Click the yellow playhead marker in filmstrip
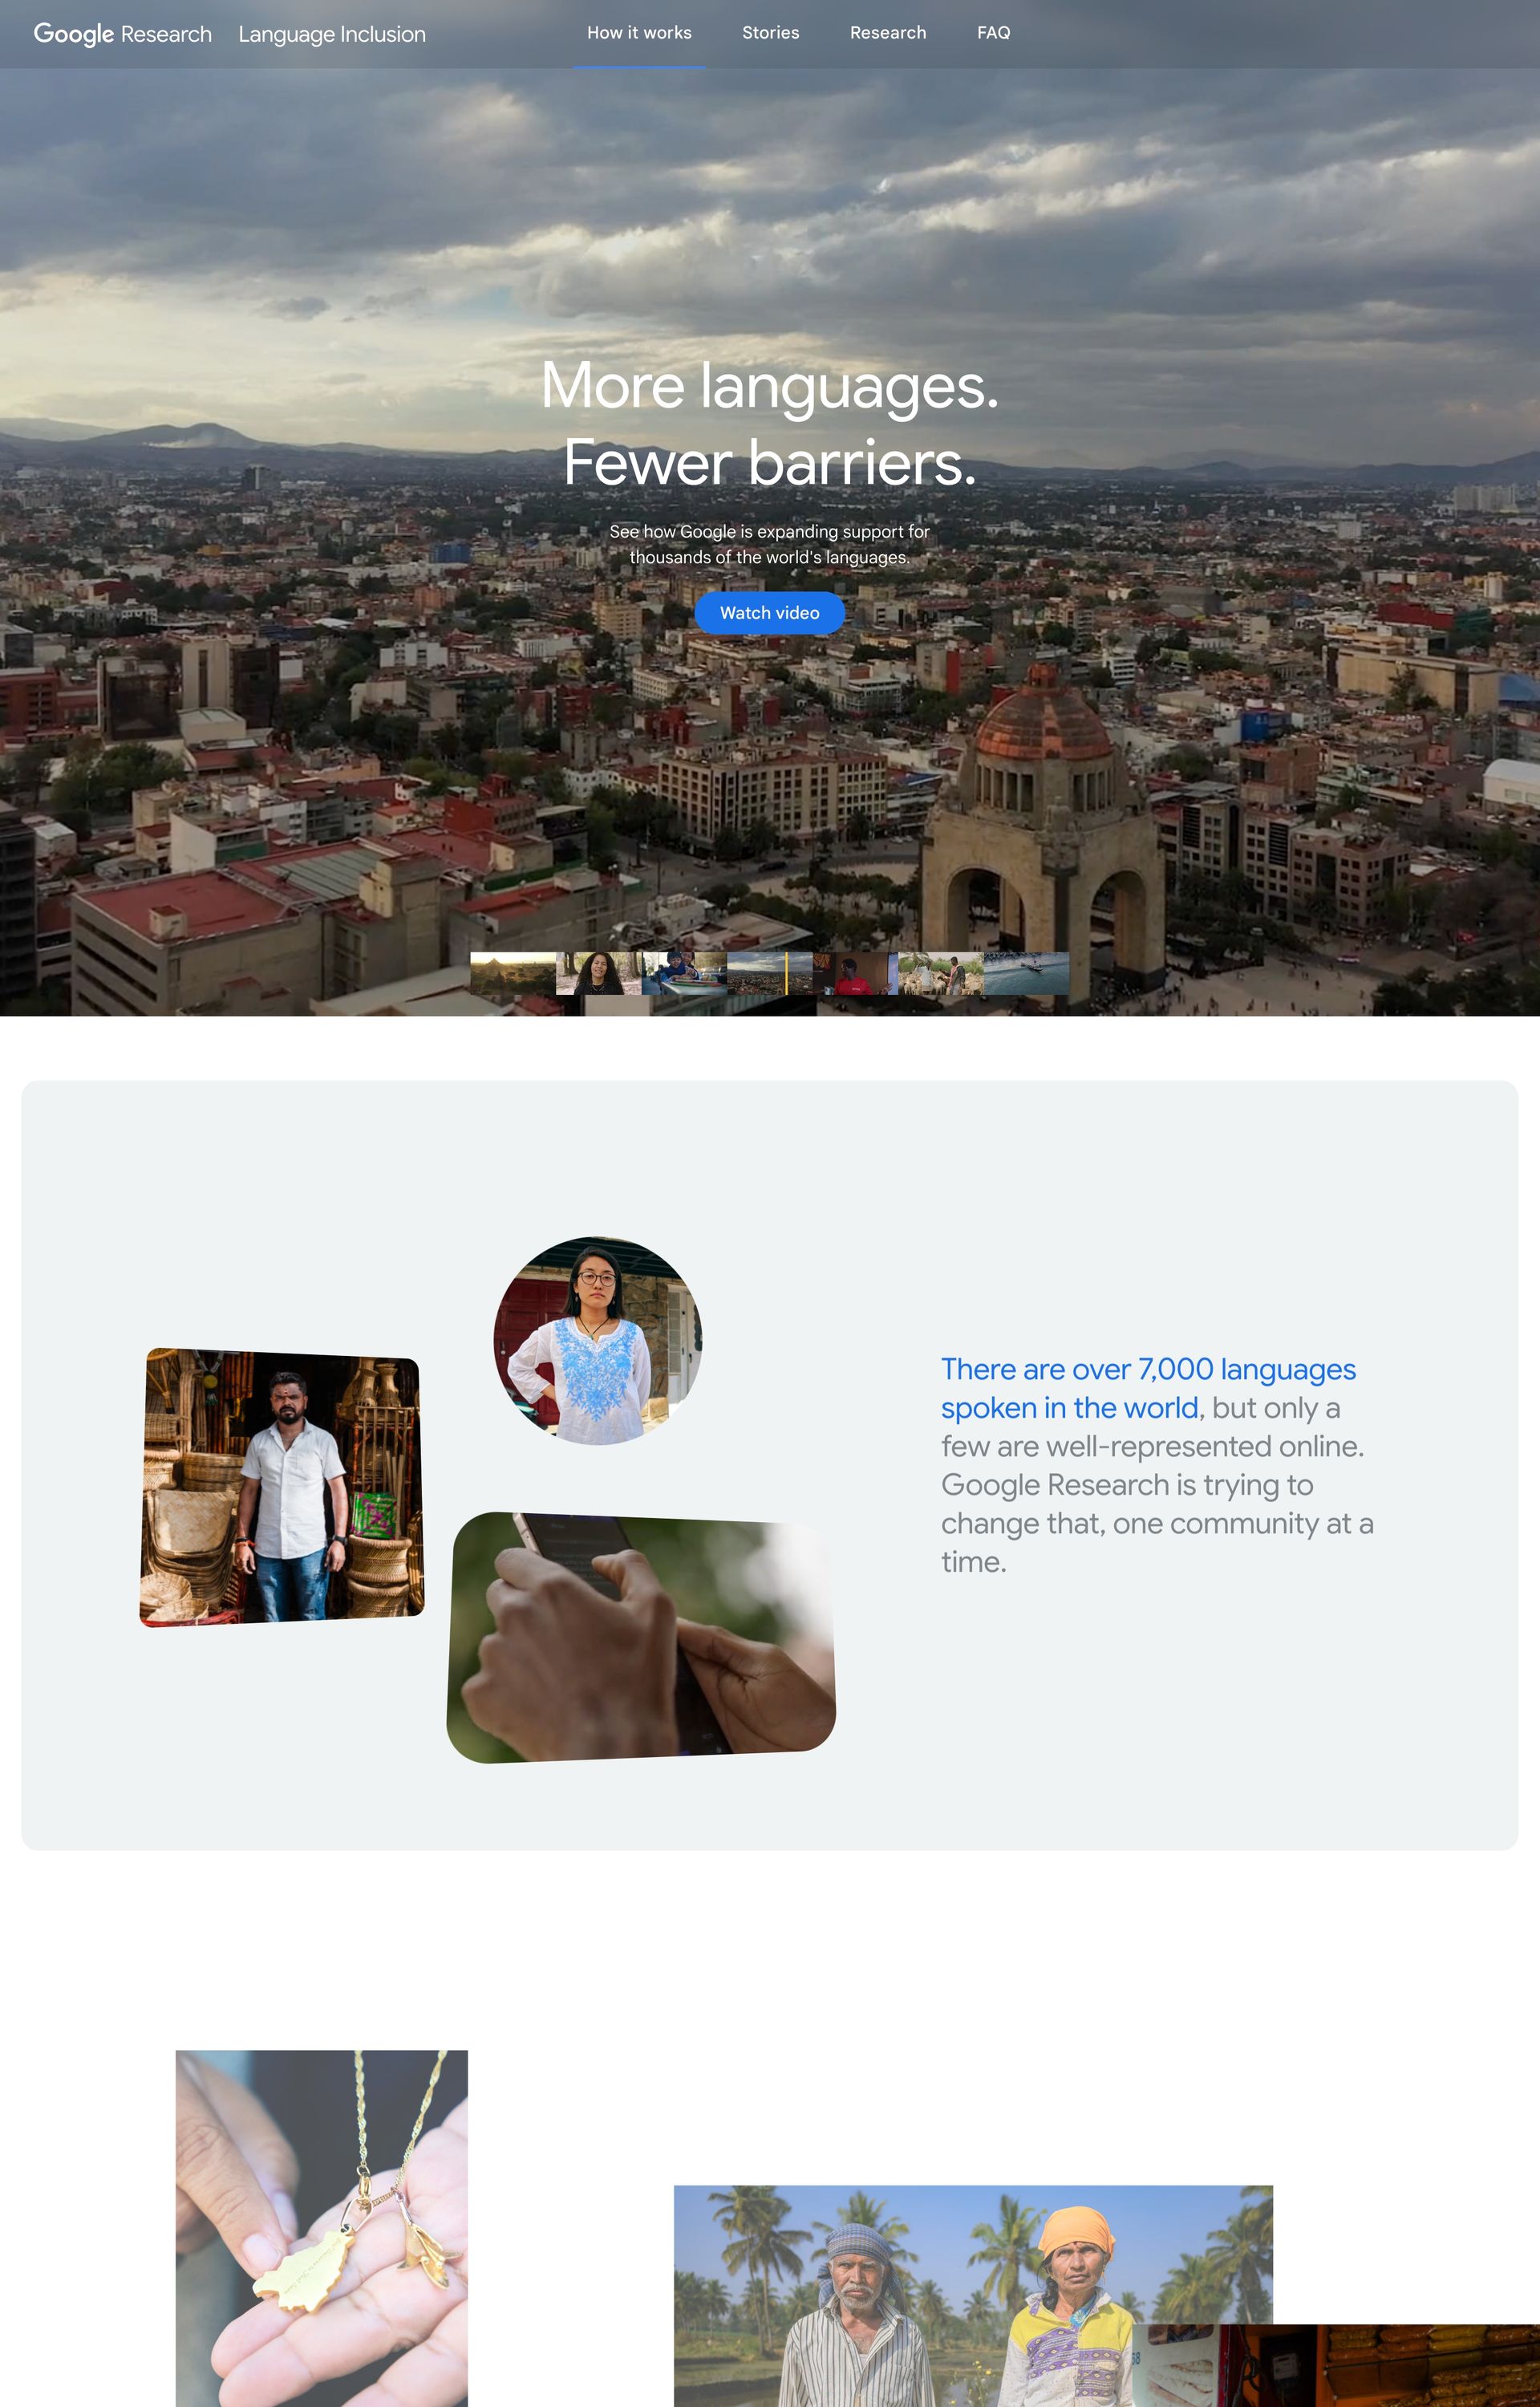1540x2407 pixels. (x=786, y=973)
